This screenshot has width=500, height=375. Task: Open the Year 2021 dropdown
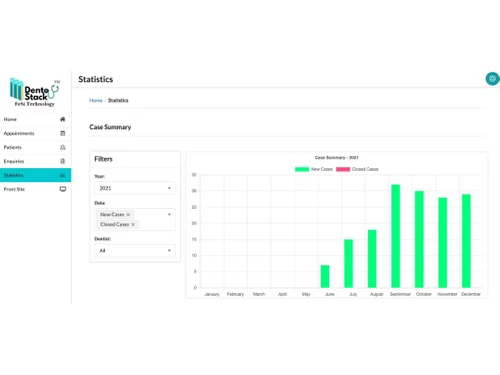[135, 188]
